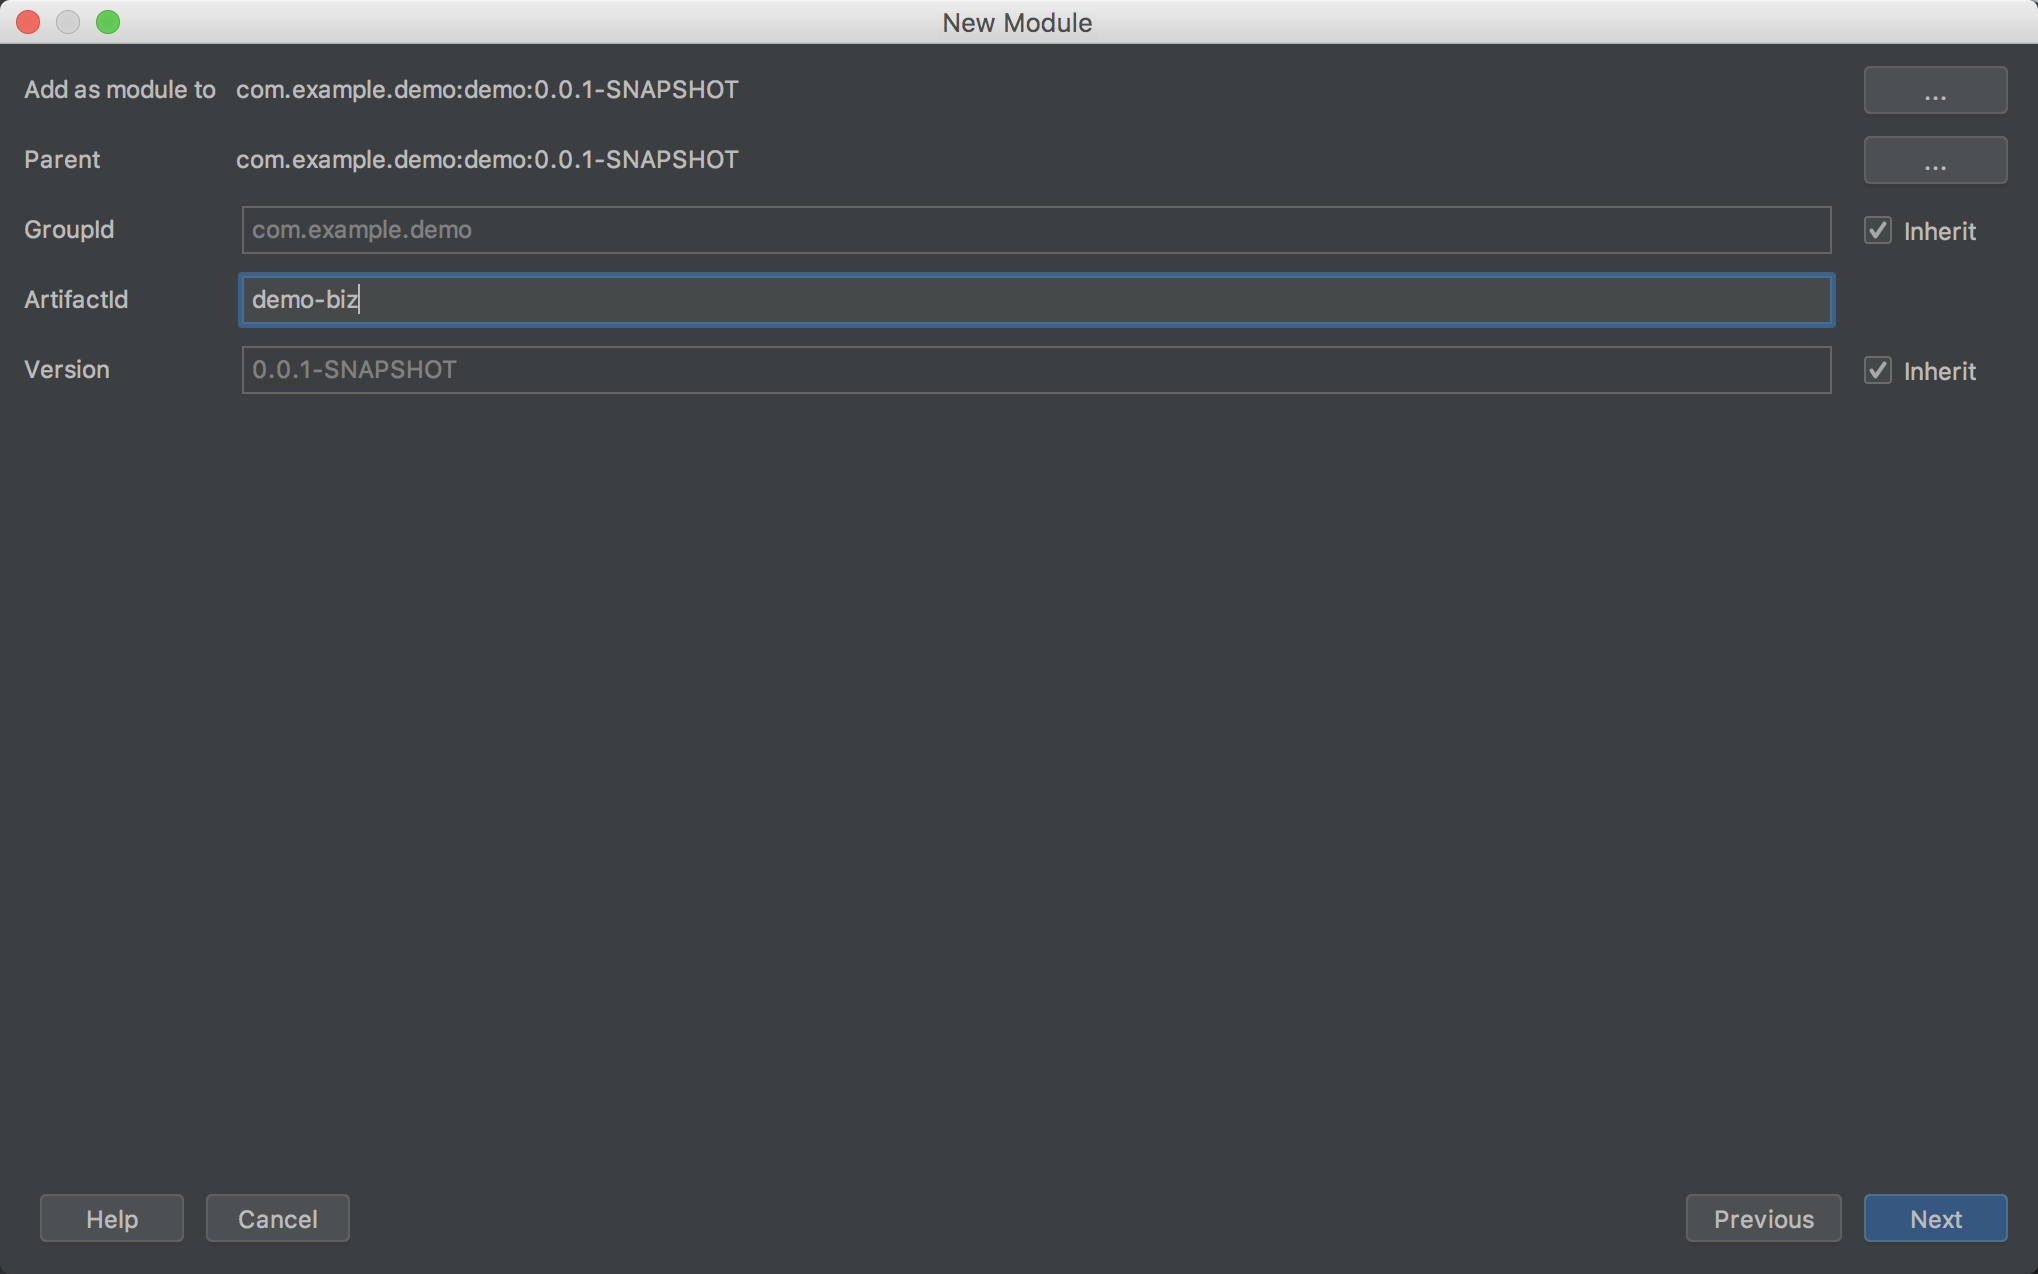This screenshot has width=2038, height=1274.
Task: Click the GroupId input field
Action: (1036, 230)
